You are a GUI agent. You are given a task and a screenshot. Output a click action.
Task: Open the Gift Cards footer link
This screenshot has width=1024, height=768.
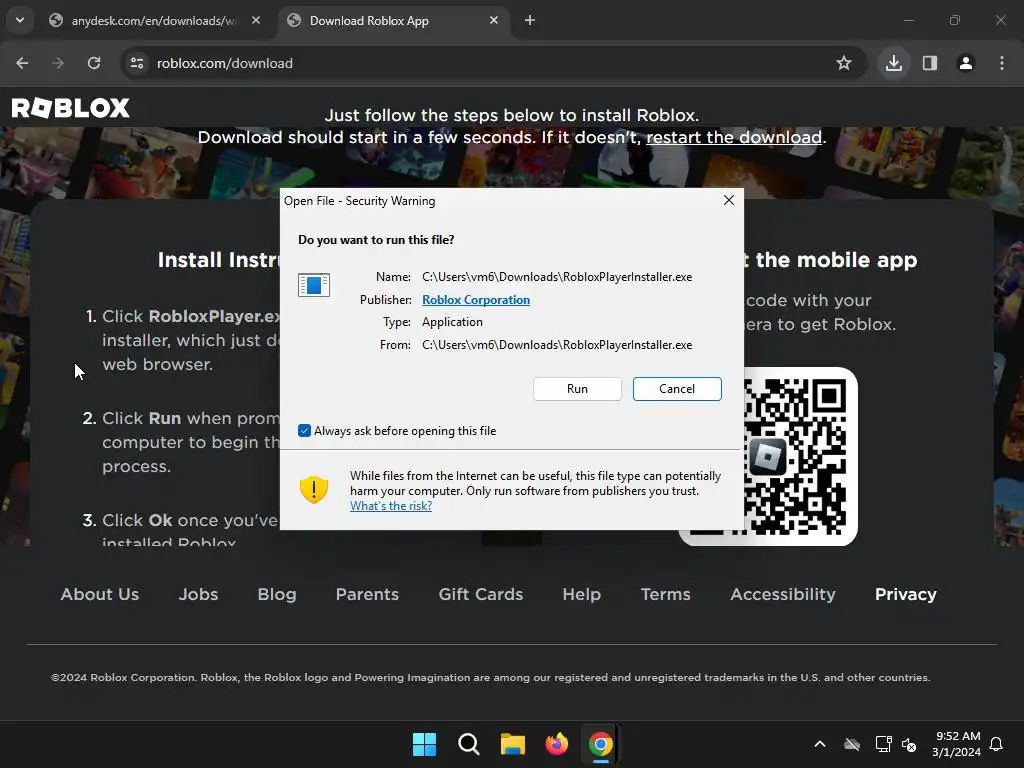(481, 594)
